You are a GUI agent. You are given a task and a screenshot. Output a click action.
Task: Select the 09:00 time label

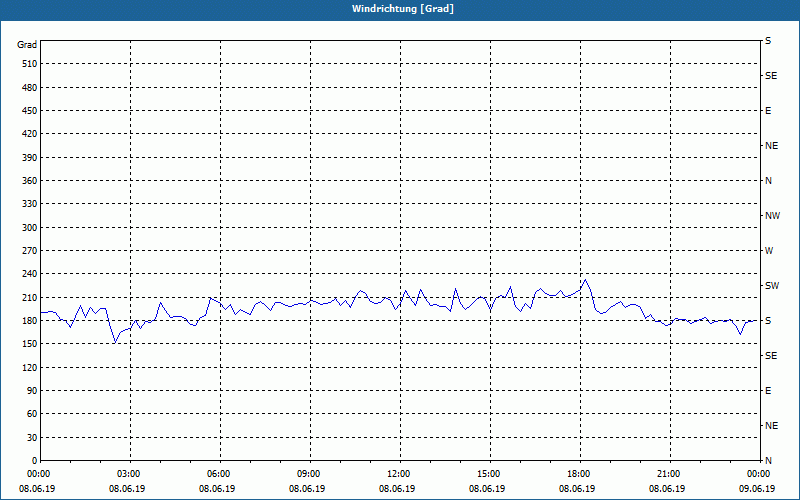307,474
